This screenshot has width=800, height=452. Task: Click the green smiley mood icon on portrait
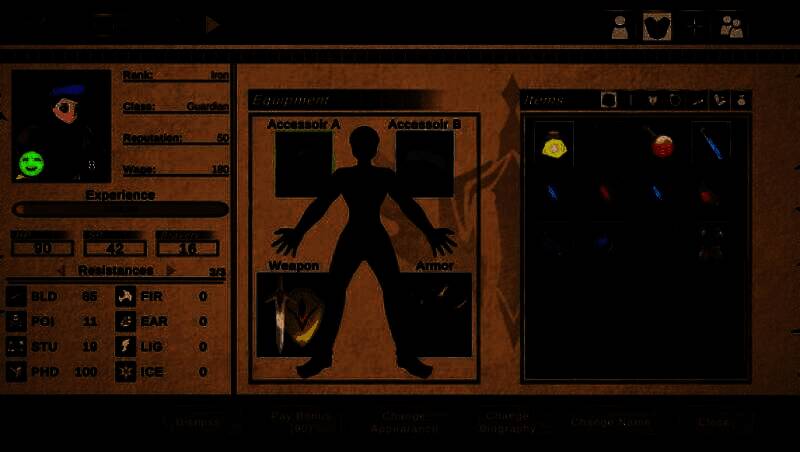tap(32, 163)
